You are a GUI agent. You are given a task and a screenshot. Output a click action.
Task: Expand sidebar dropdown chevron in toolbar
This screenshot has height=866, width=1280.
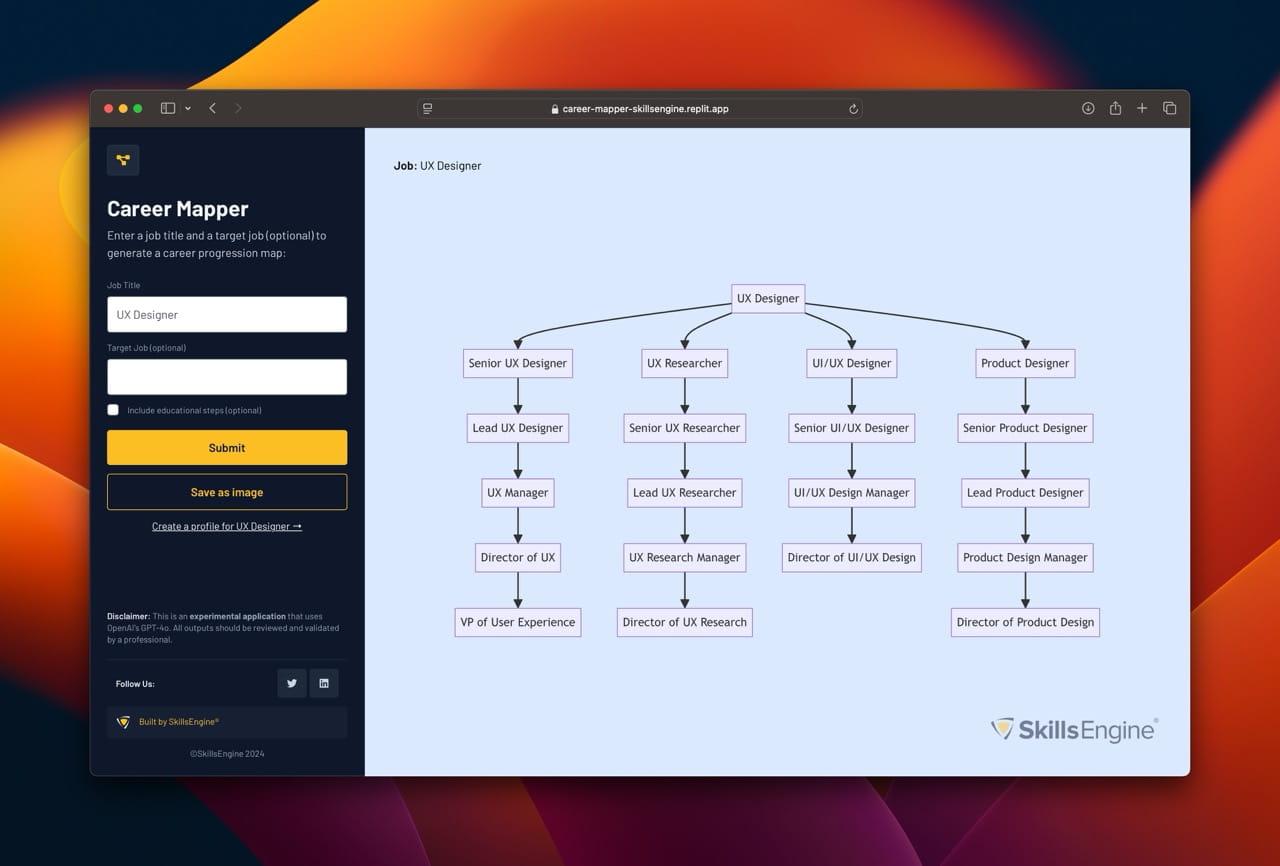point(188,108)
